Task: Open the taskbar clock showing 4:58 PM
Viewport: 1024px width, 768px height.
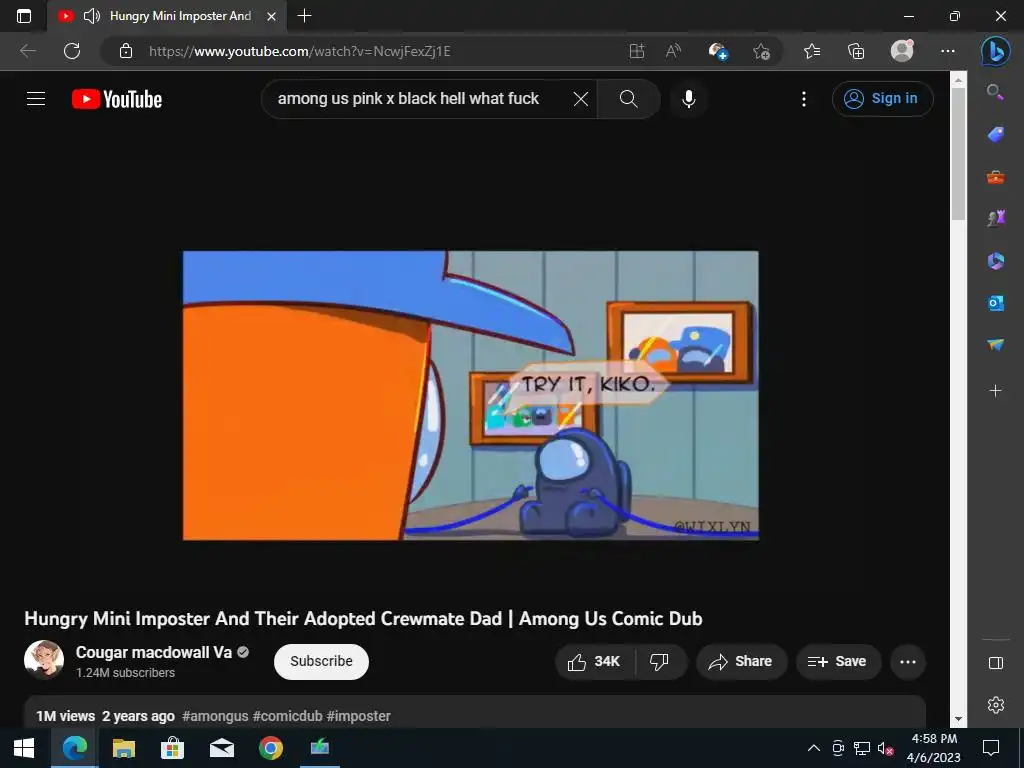Action: pos(934,748)
